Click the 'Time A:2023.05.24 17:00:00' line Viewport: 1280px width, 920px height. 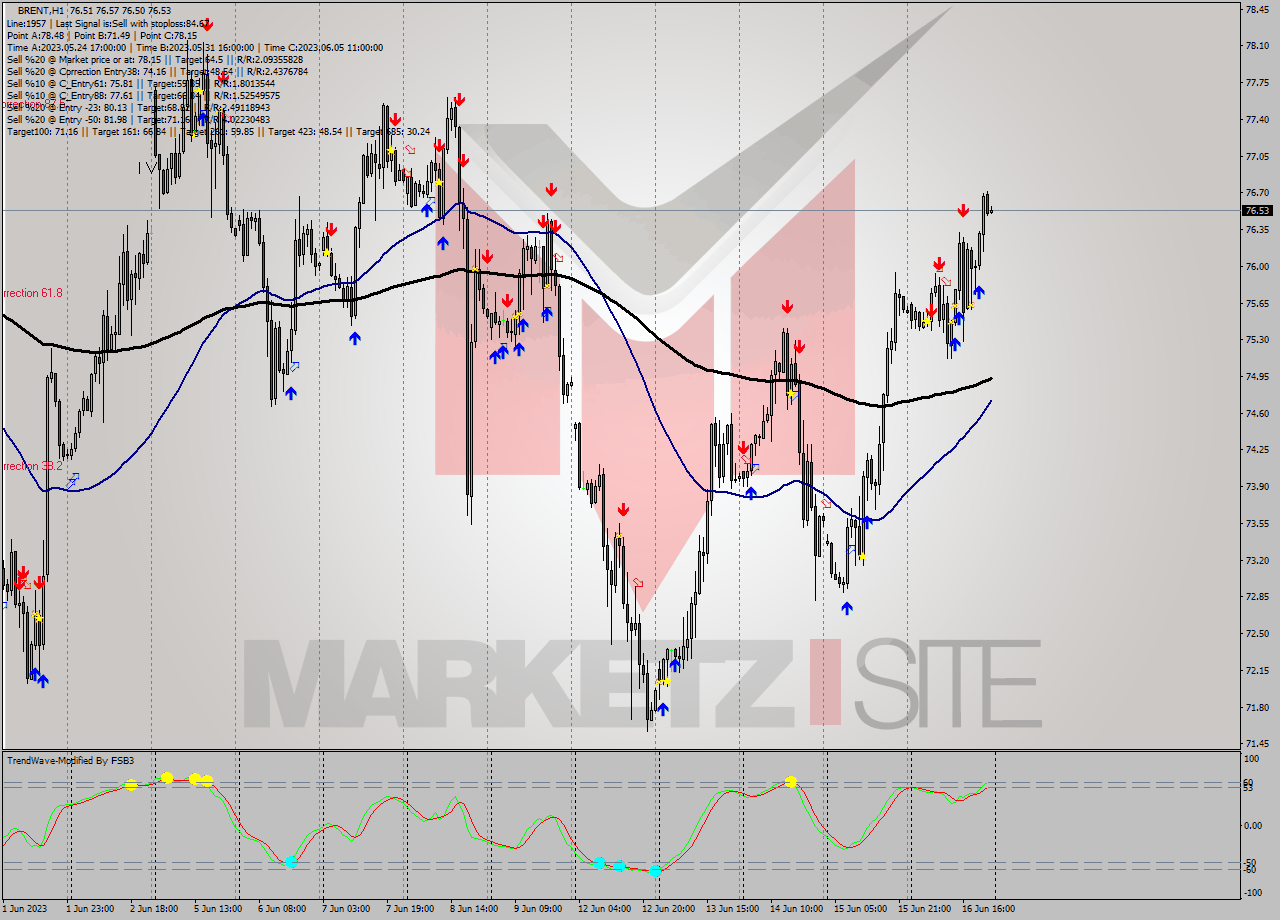pyautogui.click(x=194, y=47)
